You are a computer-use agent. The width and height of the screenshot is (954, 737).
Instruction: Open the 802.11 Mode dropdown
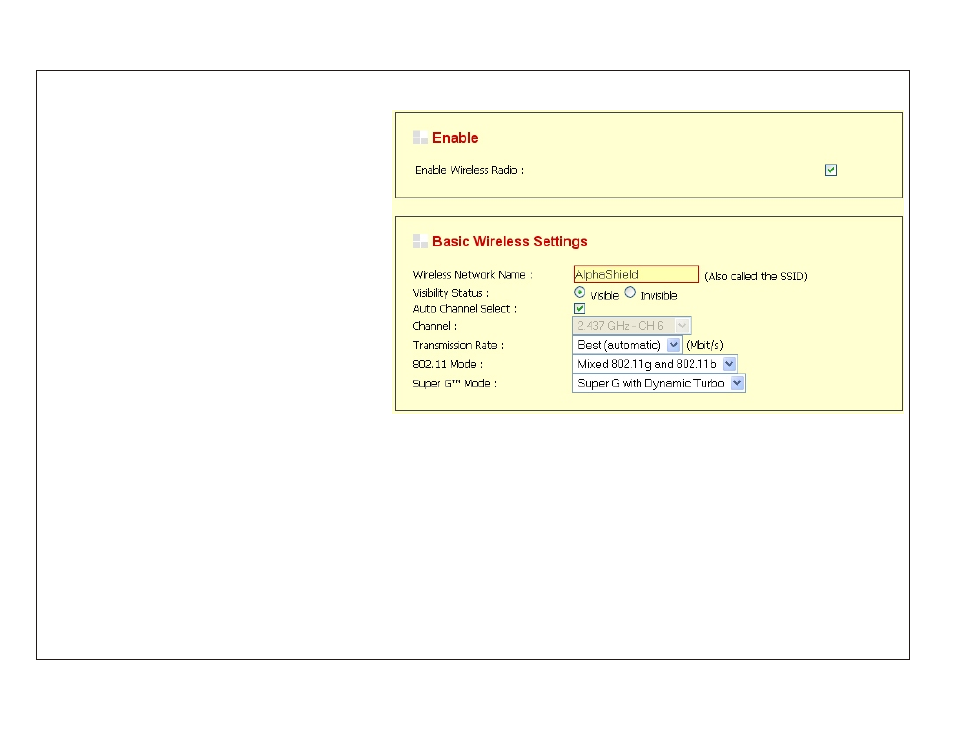(655, 364)
